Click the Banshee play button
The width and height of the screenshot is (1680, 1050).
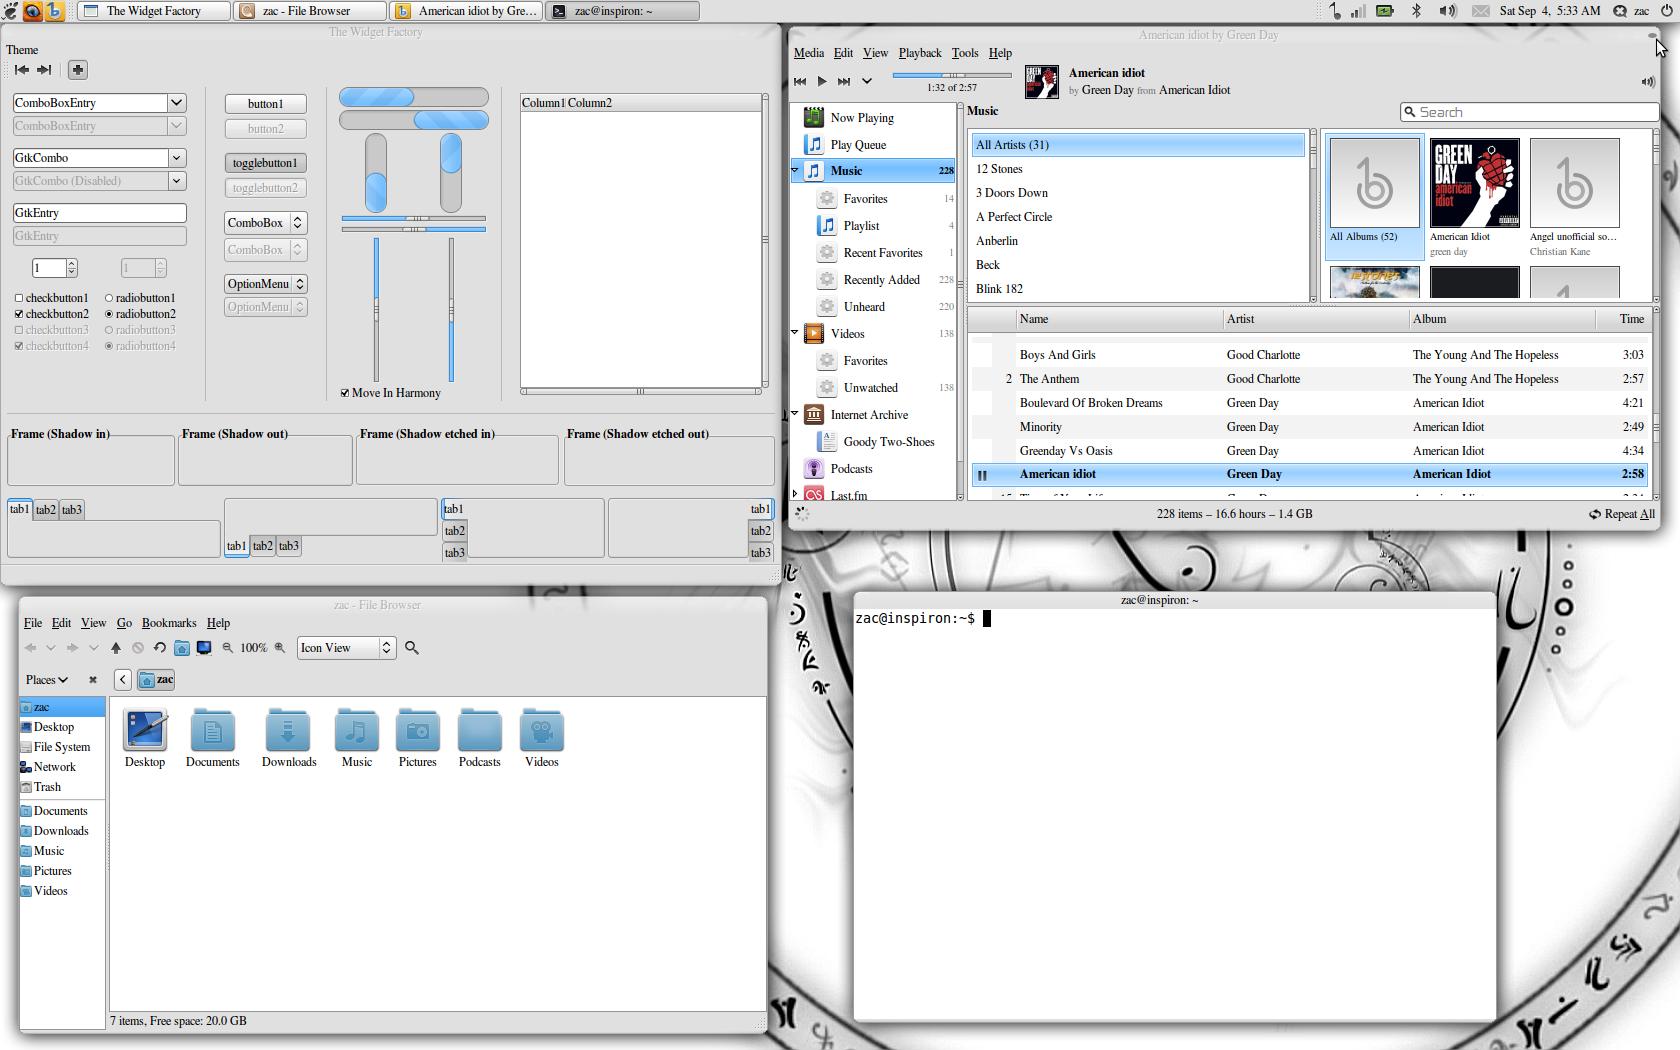coord(822,81)
